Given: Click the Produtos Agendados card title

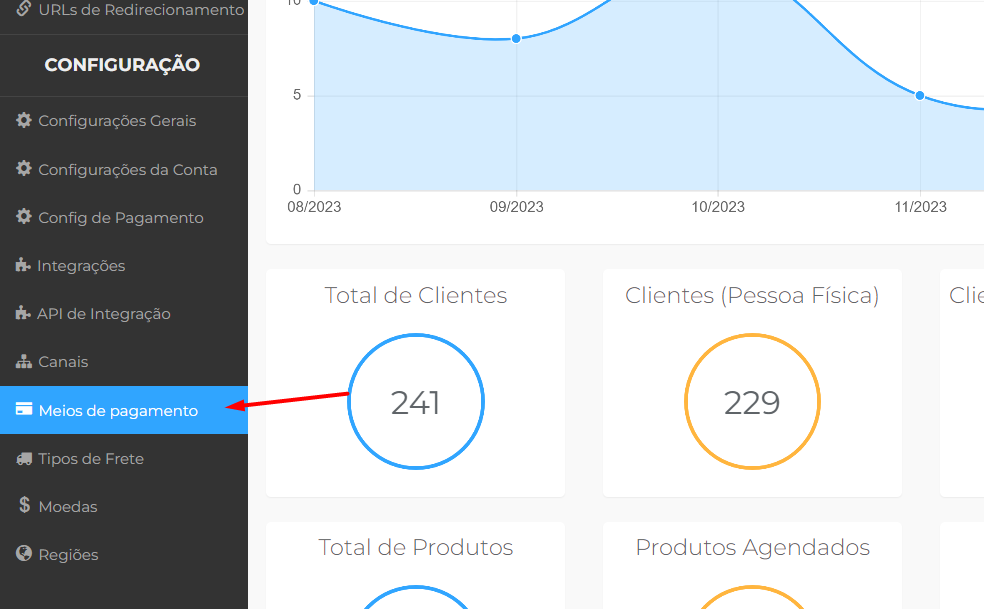Looking at the screenshot, I should (x=752, y=547).
